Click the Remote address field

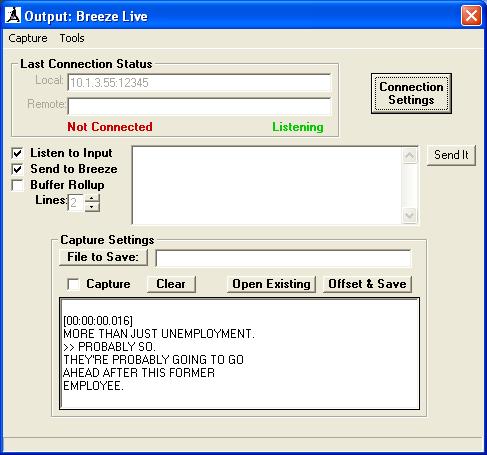(199, 106)
